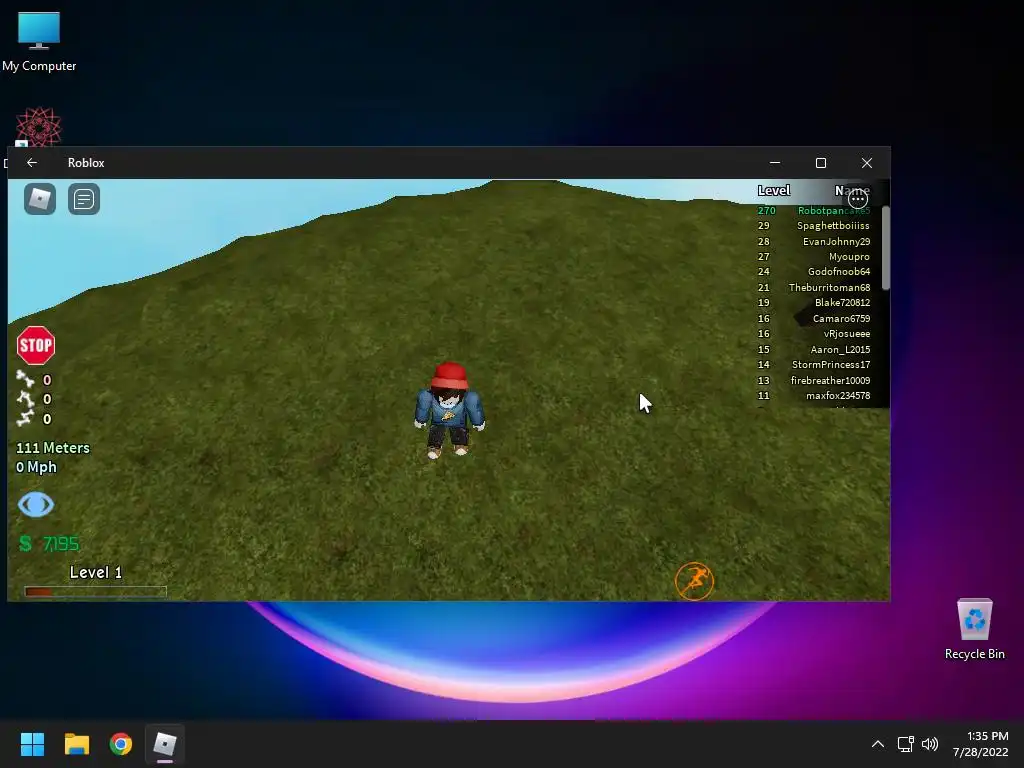The image size is (1024, 768).
Task: Click the Roblox taskbar icon
Action: point(165,744)
